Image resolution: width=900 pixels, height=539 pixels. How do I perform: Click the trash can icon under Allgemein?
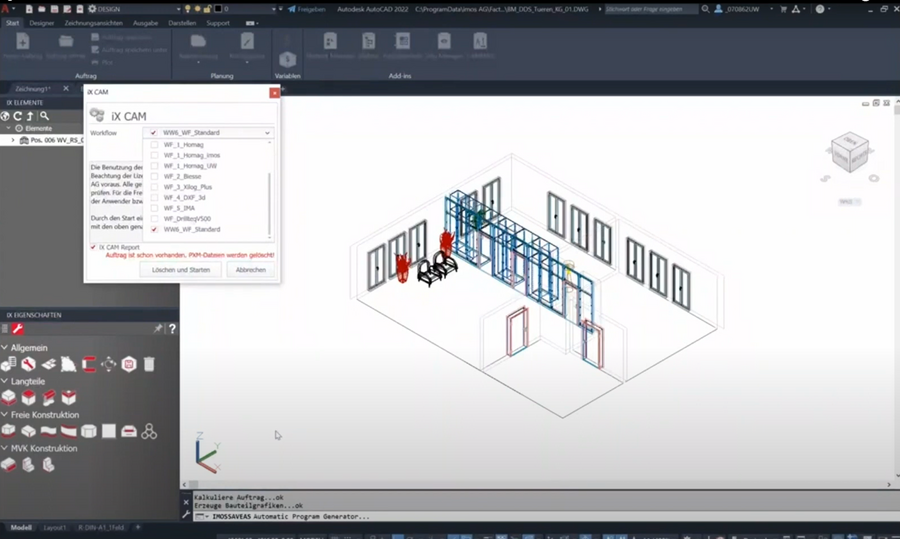(x=149, y=364)
